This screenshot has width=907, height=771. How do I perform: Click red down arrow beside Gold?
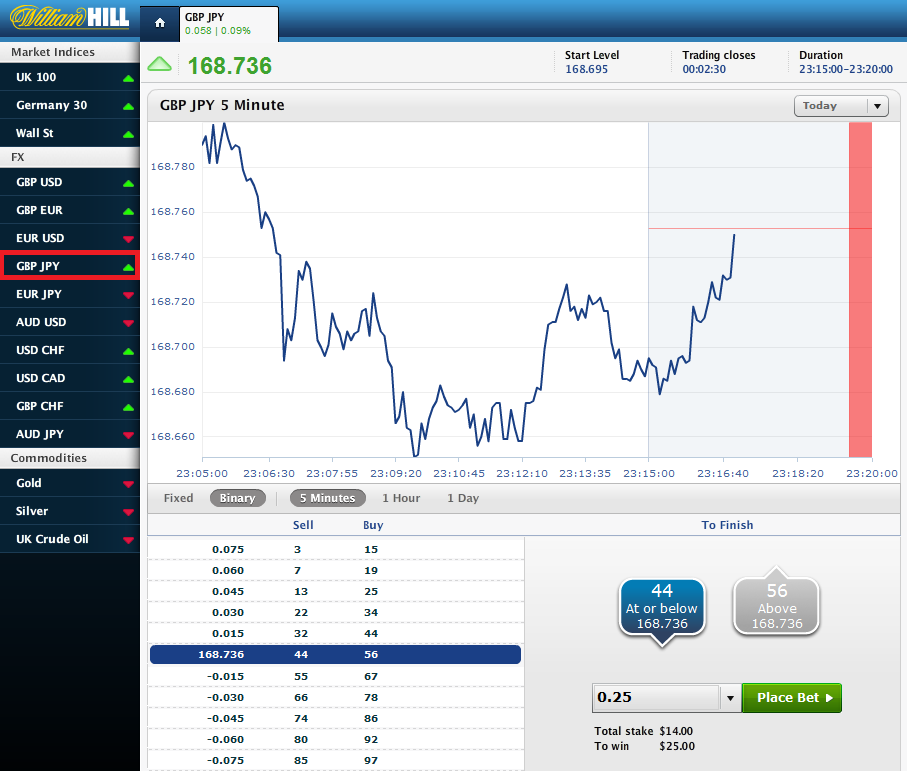tap(127, 484)
